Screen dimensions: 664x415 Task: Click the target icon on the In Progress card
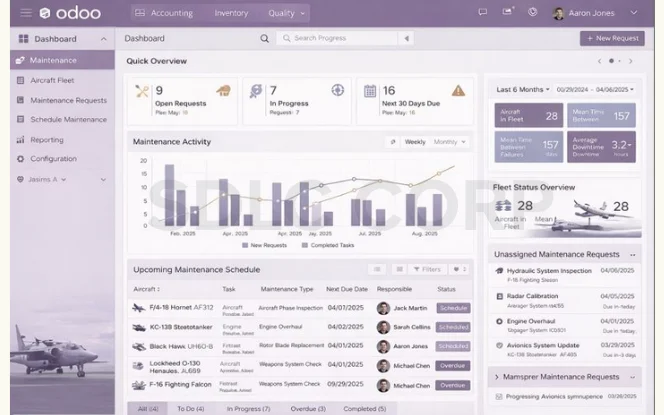click(338, 90)
